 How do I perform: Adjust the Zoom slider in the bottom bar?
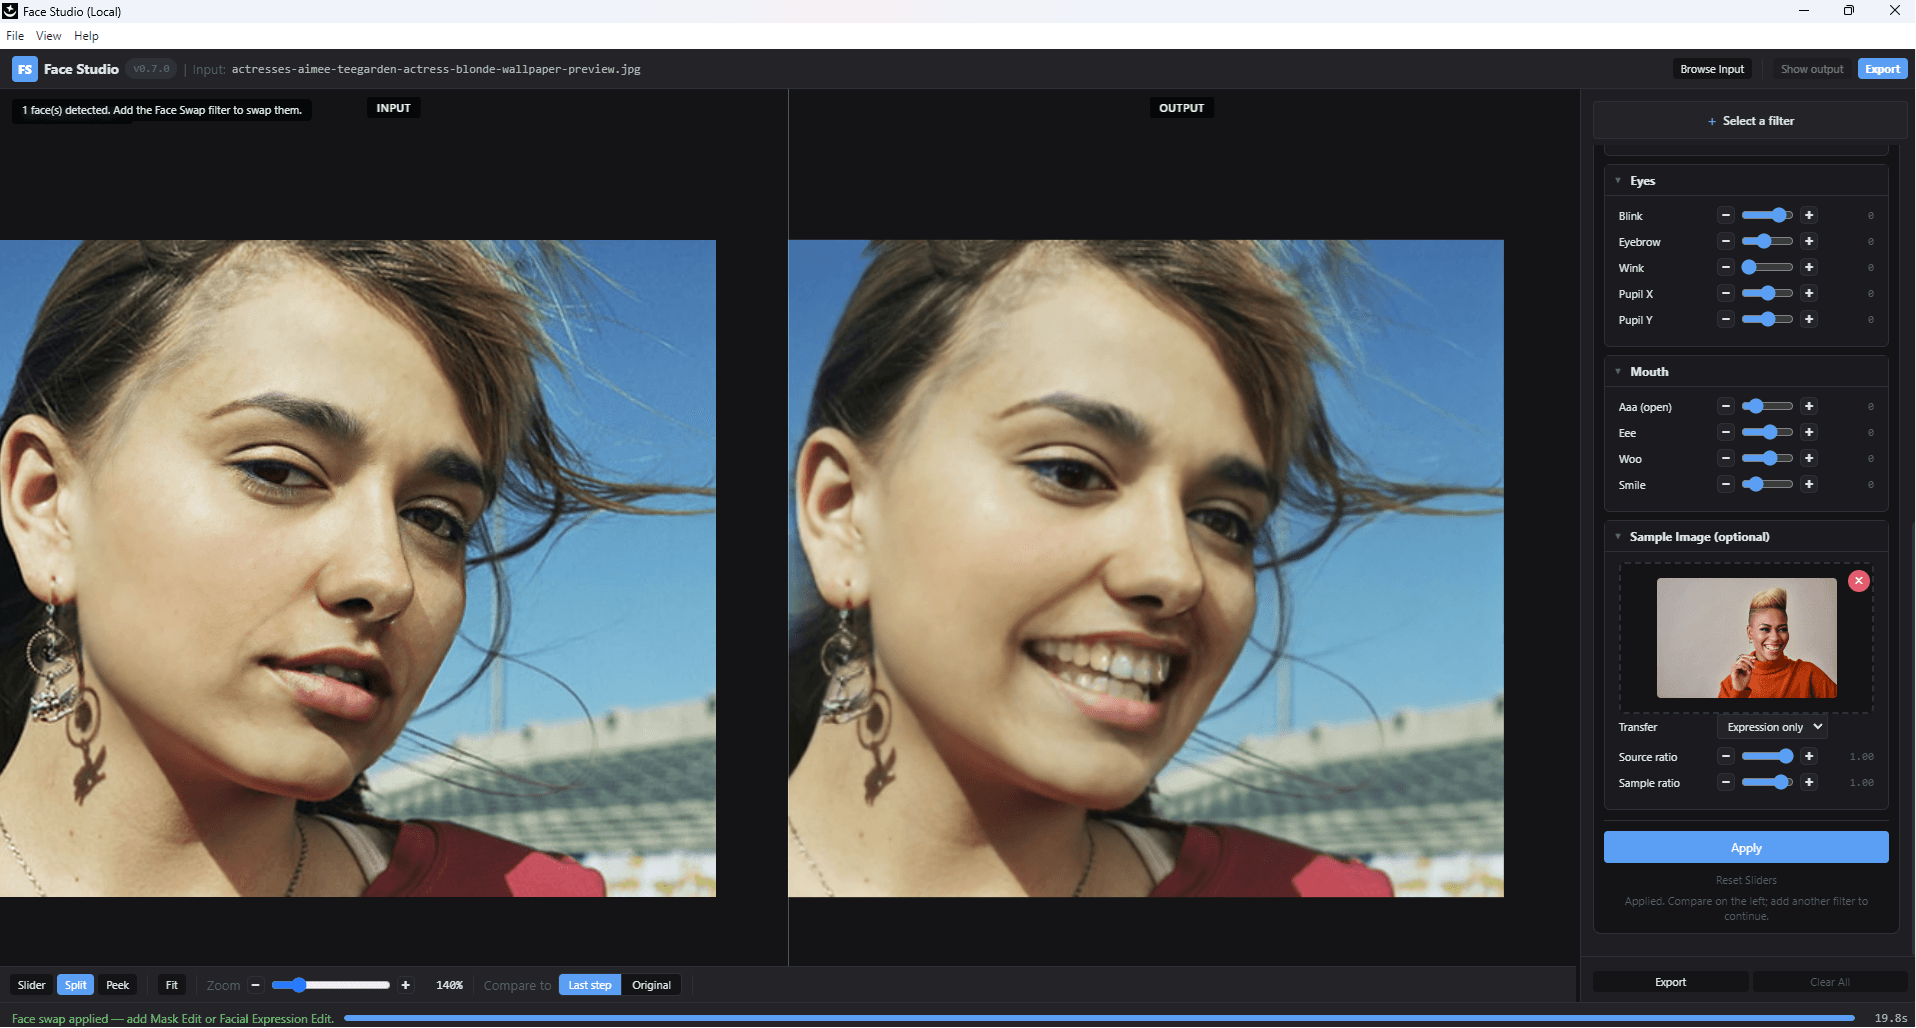pyautogui.click(x=330, y=985)
